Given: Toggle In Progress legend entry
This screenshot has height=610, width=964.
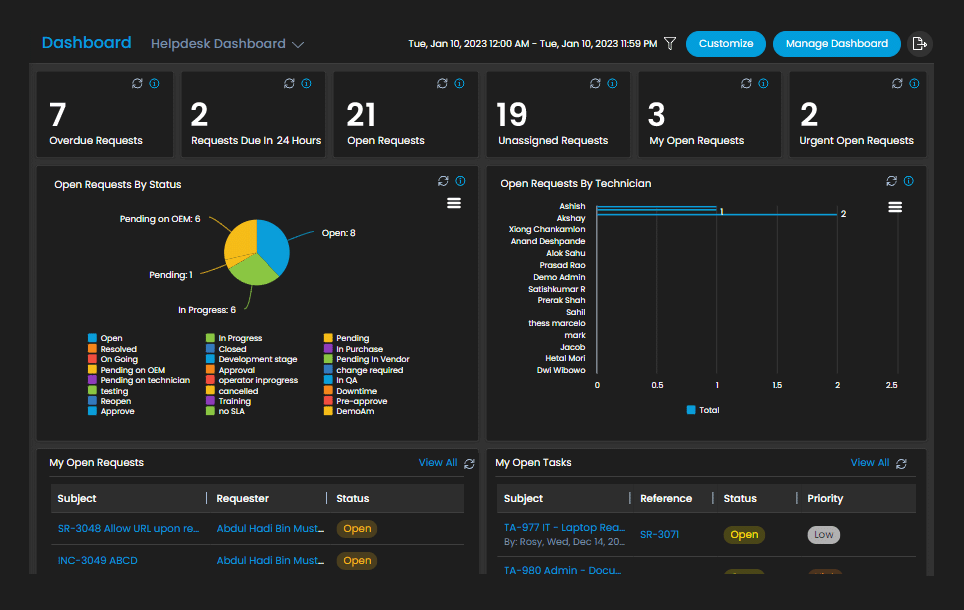Looking at the screenshot, I should [x=234, y=338].
